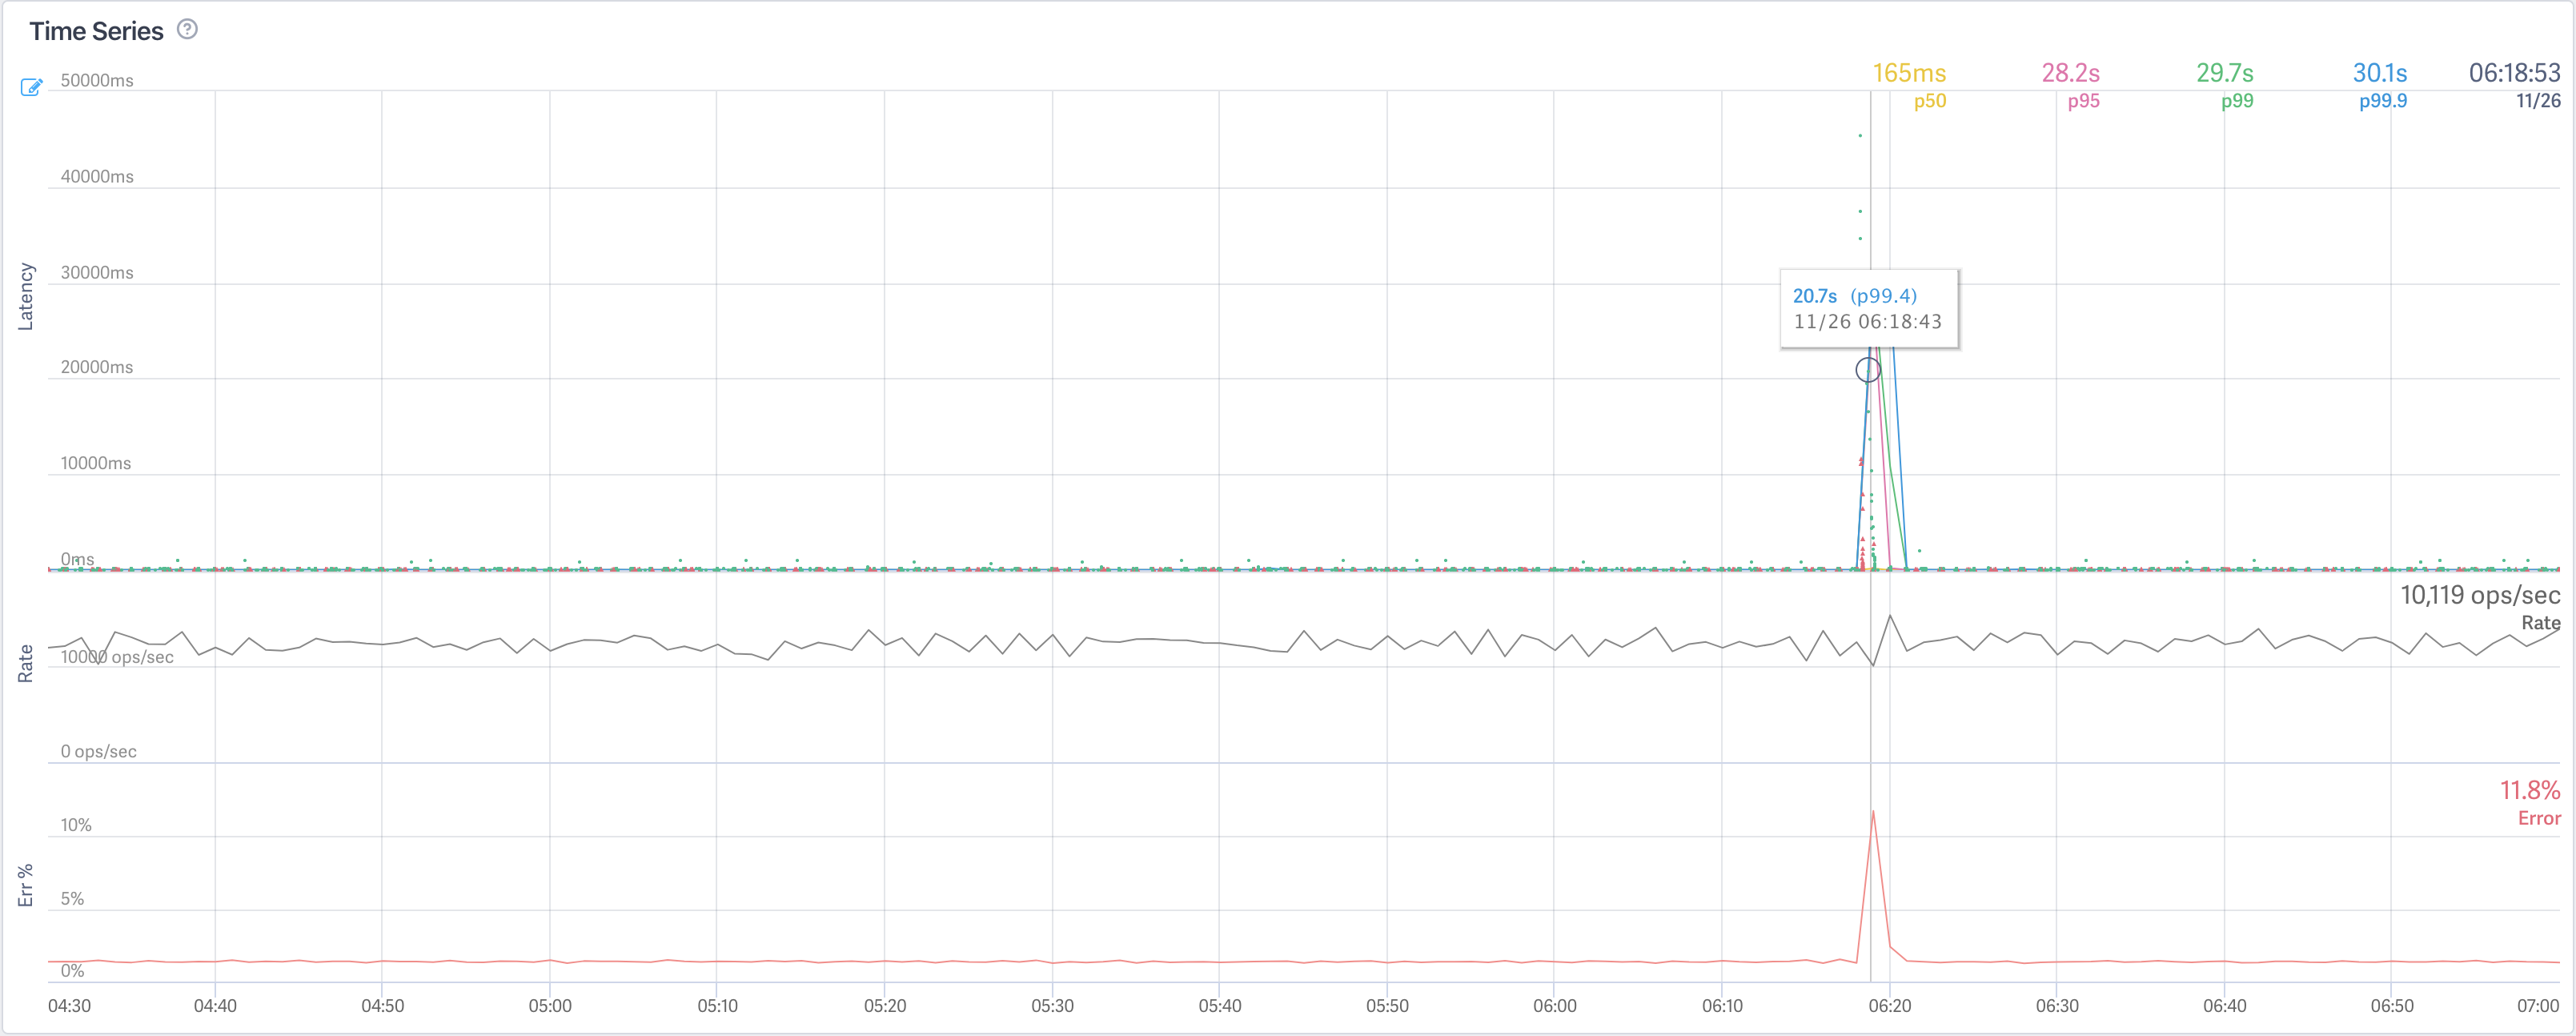Click the Err % vertical axis title
Viewport: 2576px width, 1036px height.
click(x=26, y=885)
